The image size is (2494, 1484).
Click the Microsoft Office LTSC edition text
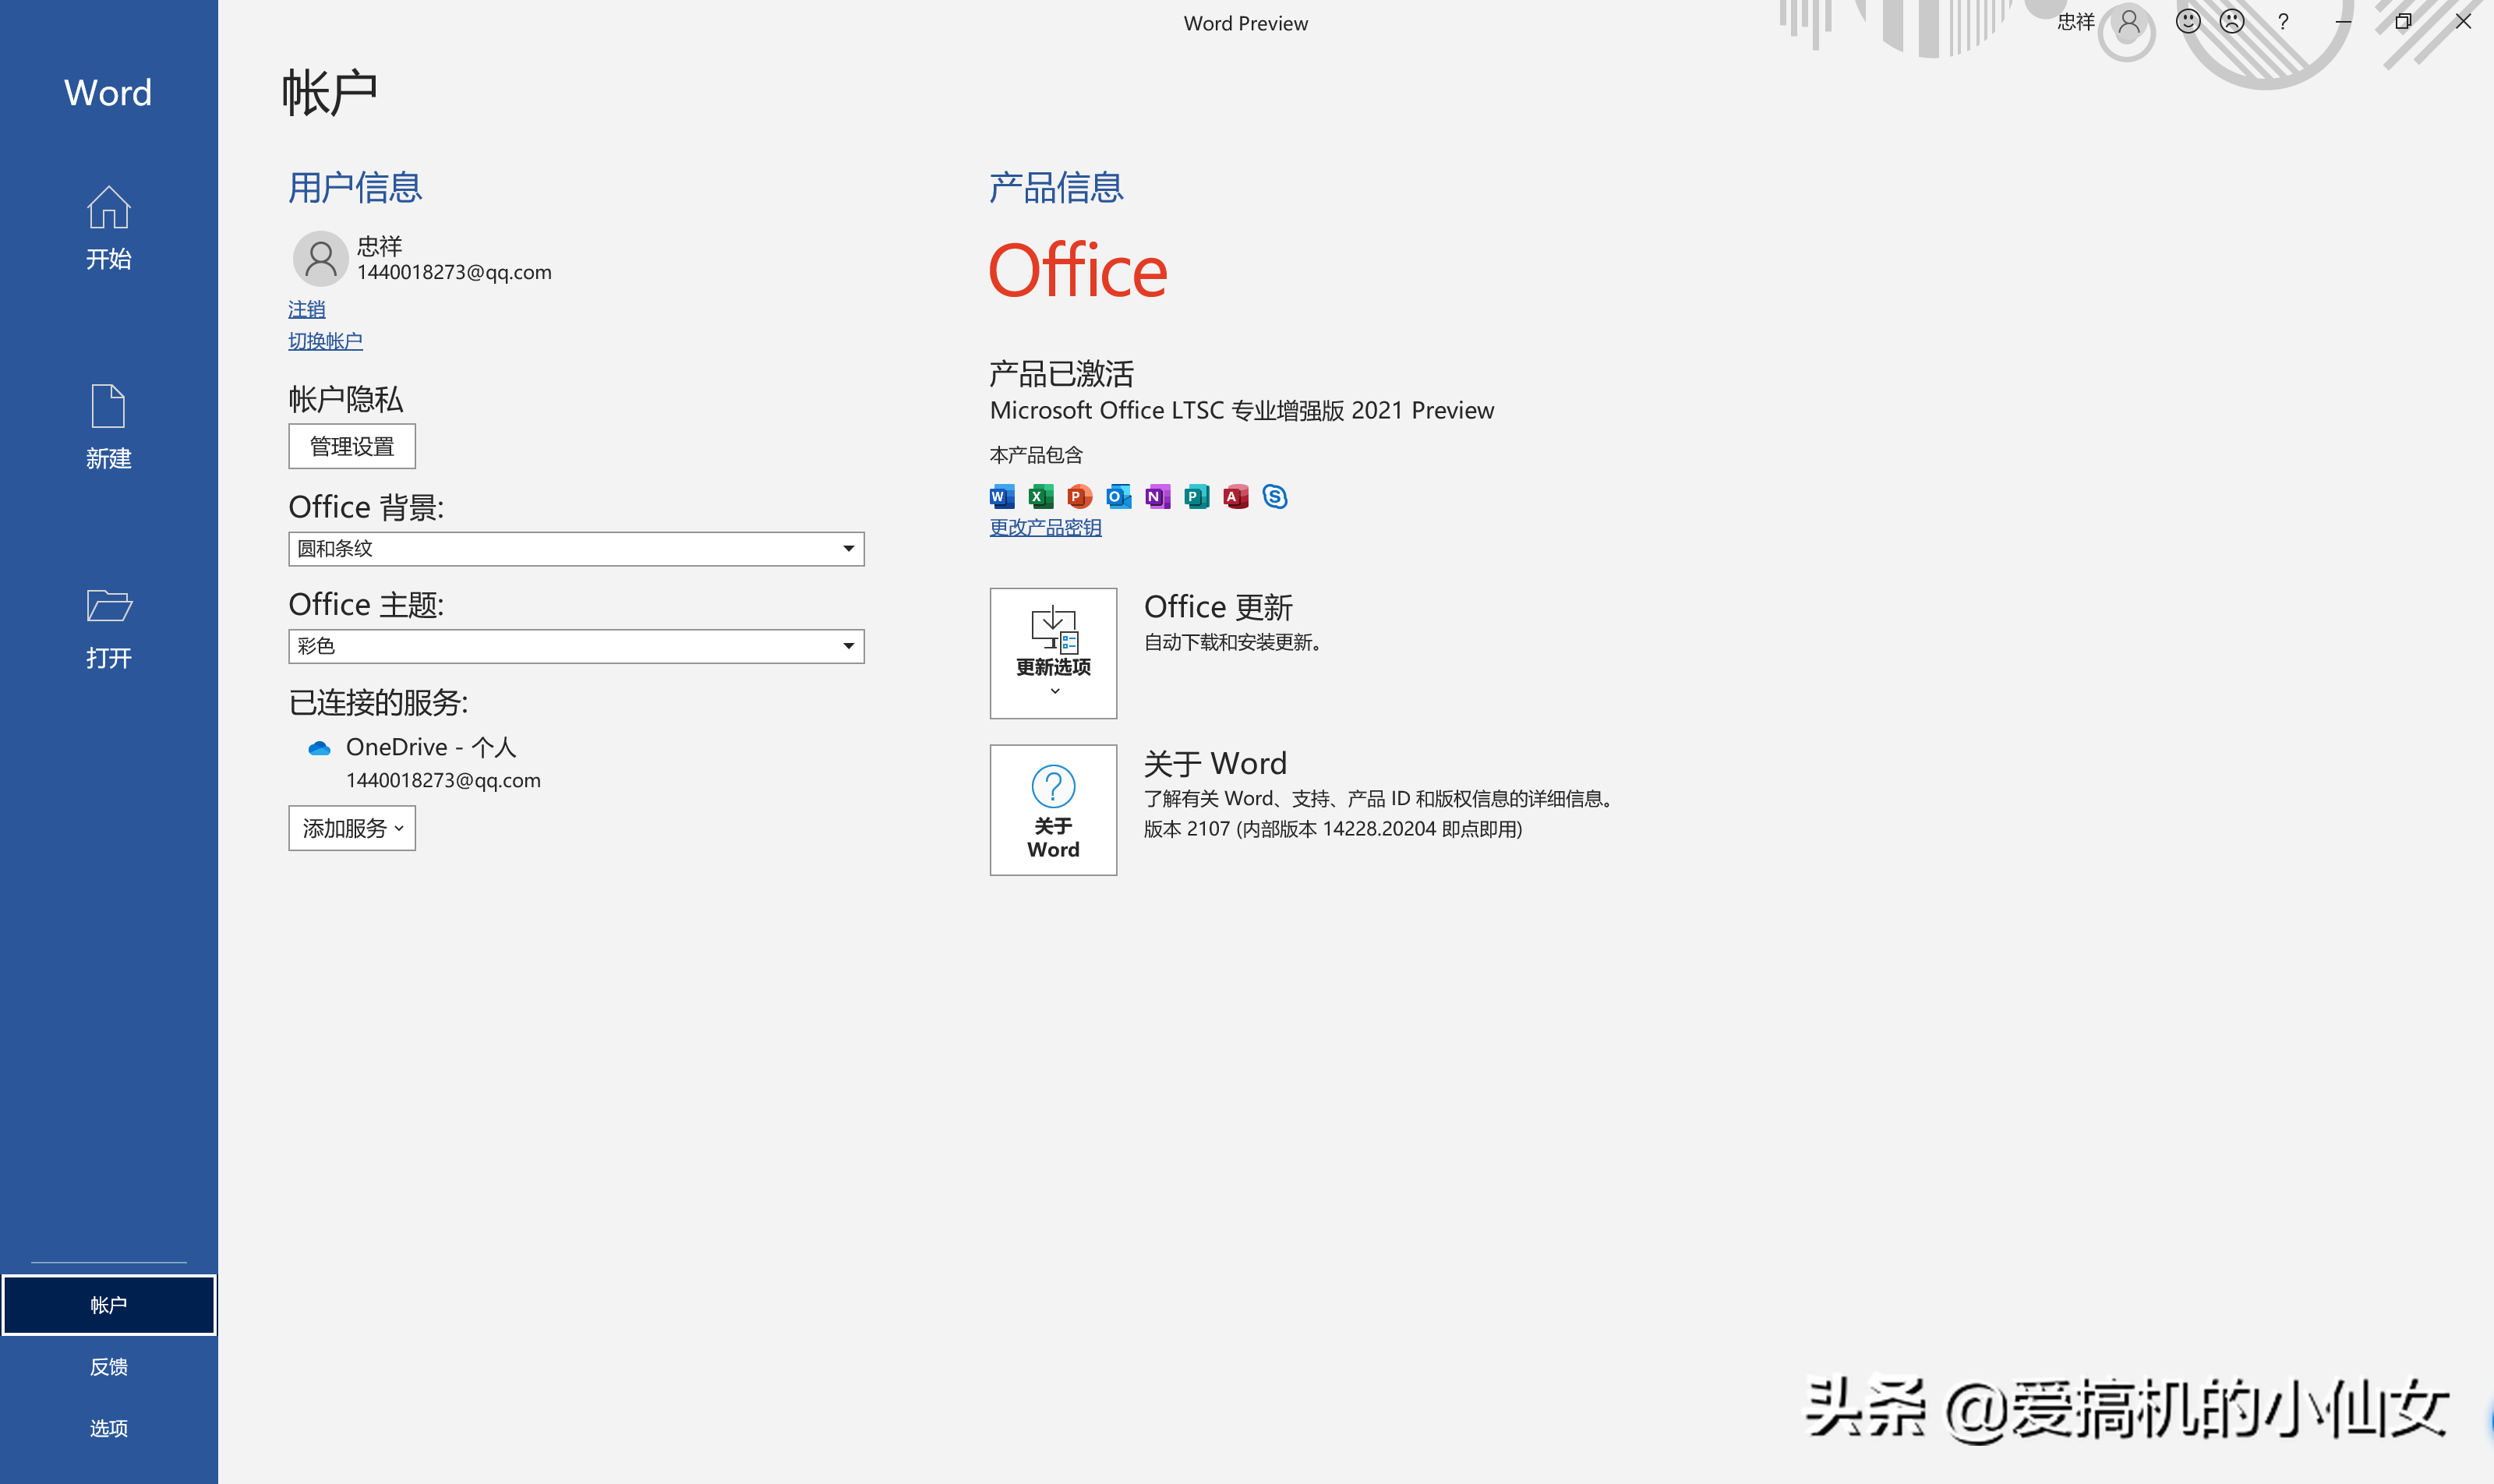1242,410
